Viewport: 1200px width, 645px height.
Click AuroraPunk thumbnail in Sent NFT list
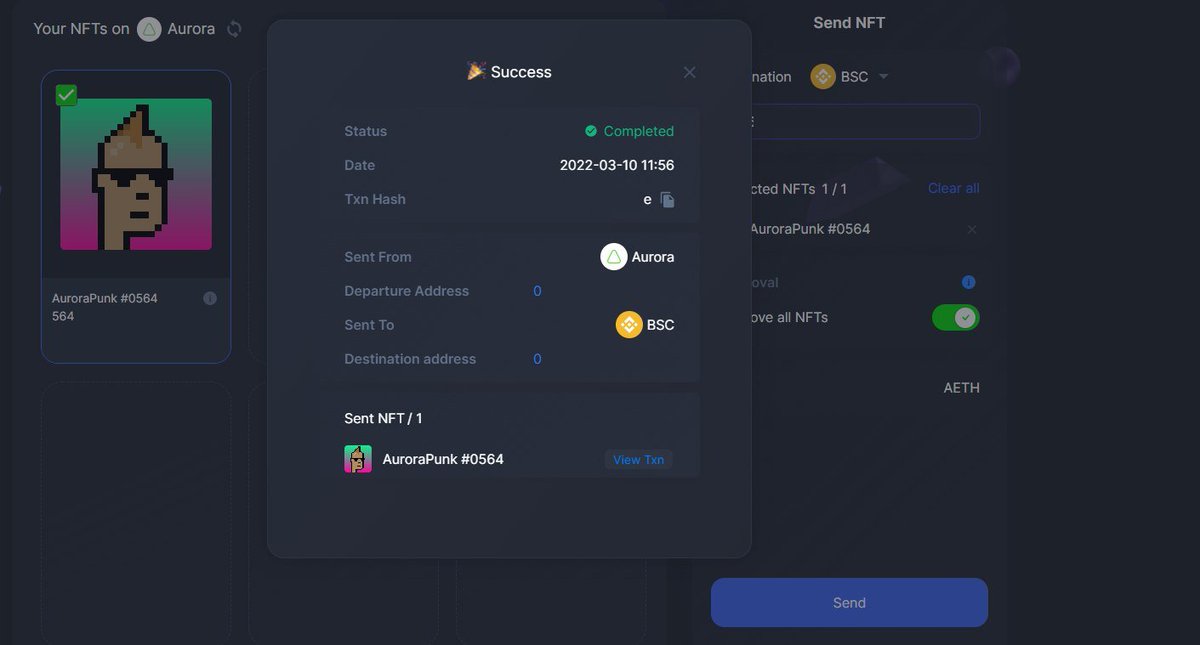point(358,459)
